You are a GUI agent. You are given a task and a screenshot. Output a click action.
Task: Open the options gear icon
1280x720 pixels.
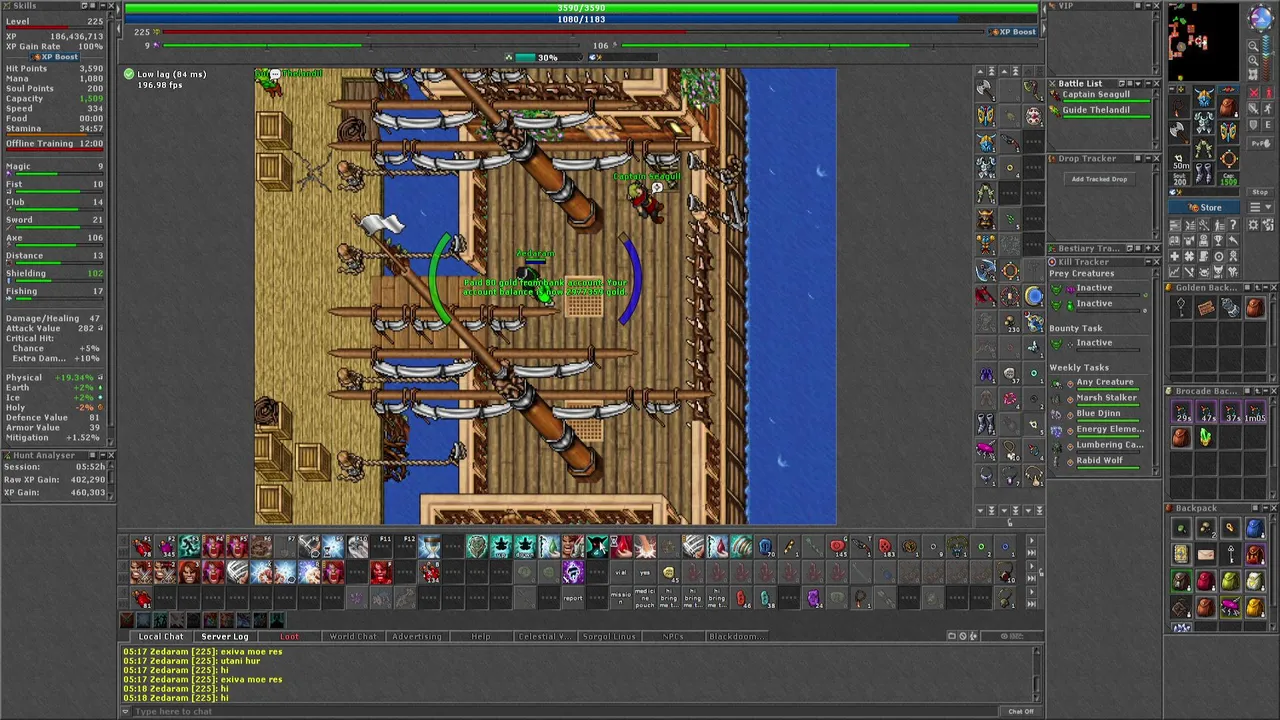coord(1253,224)
